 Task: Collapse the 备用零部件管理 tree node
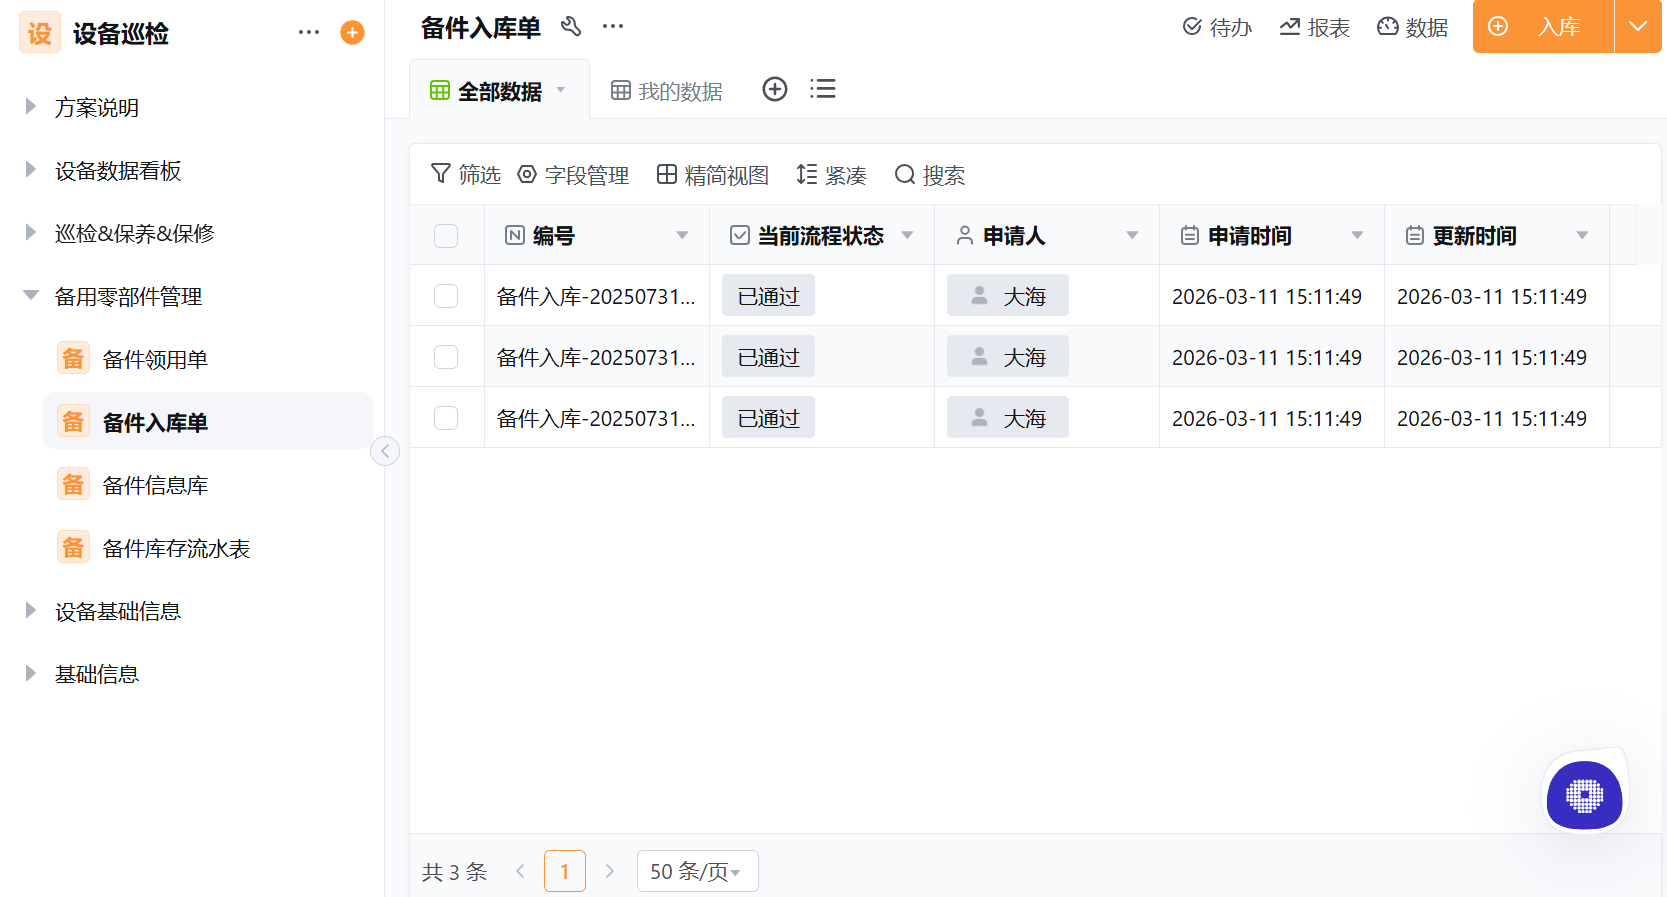pyautogui.click(x=31, y=295)
